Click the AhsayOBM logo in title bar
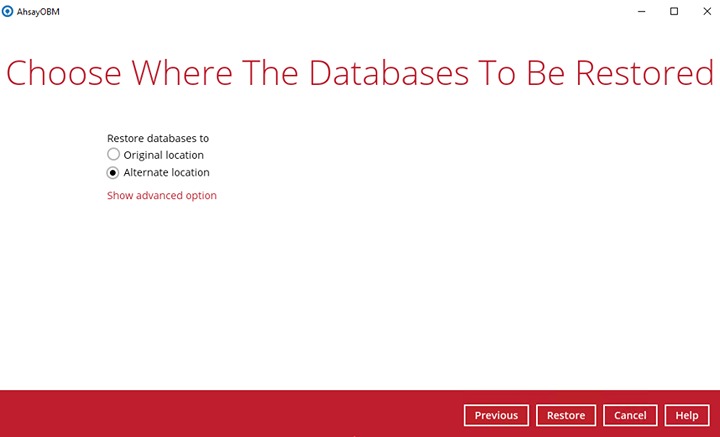The image size is (720, 437). coord(9,10)
